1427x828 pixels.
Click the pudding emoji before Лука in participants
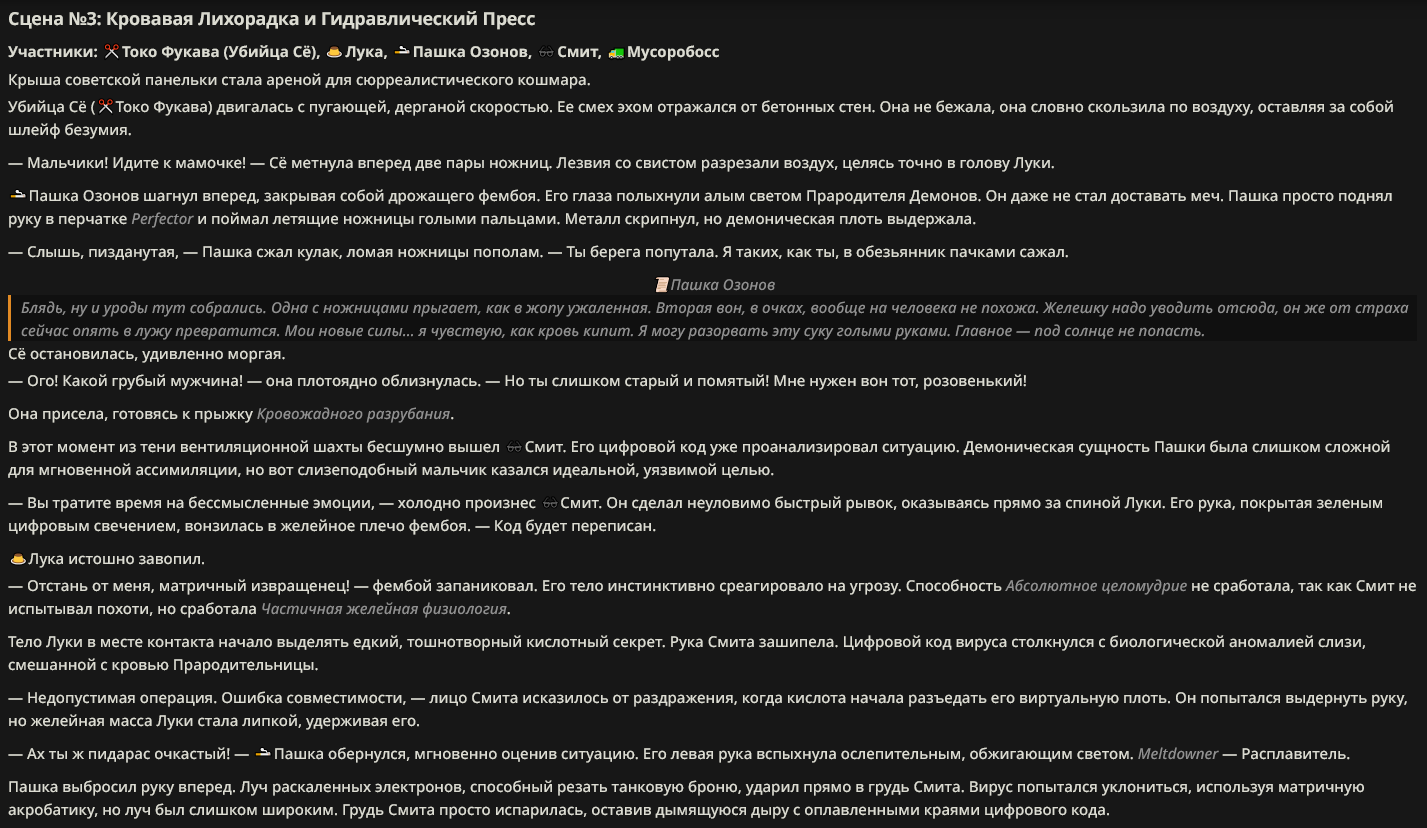point(335,52)
